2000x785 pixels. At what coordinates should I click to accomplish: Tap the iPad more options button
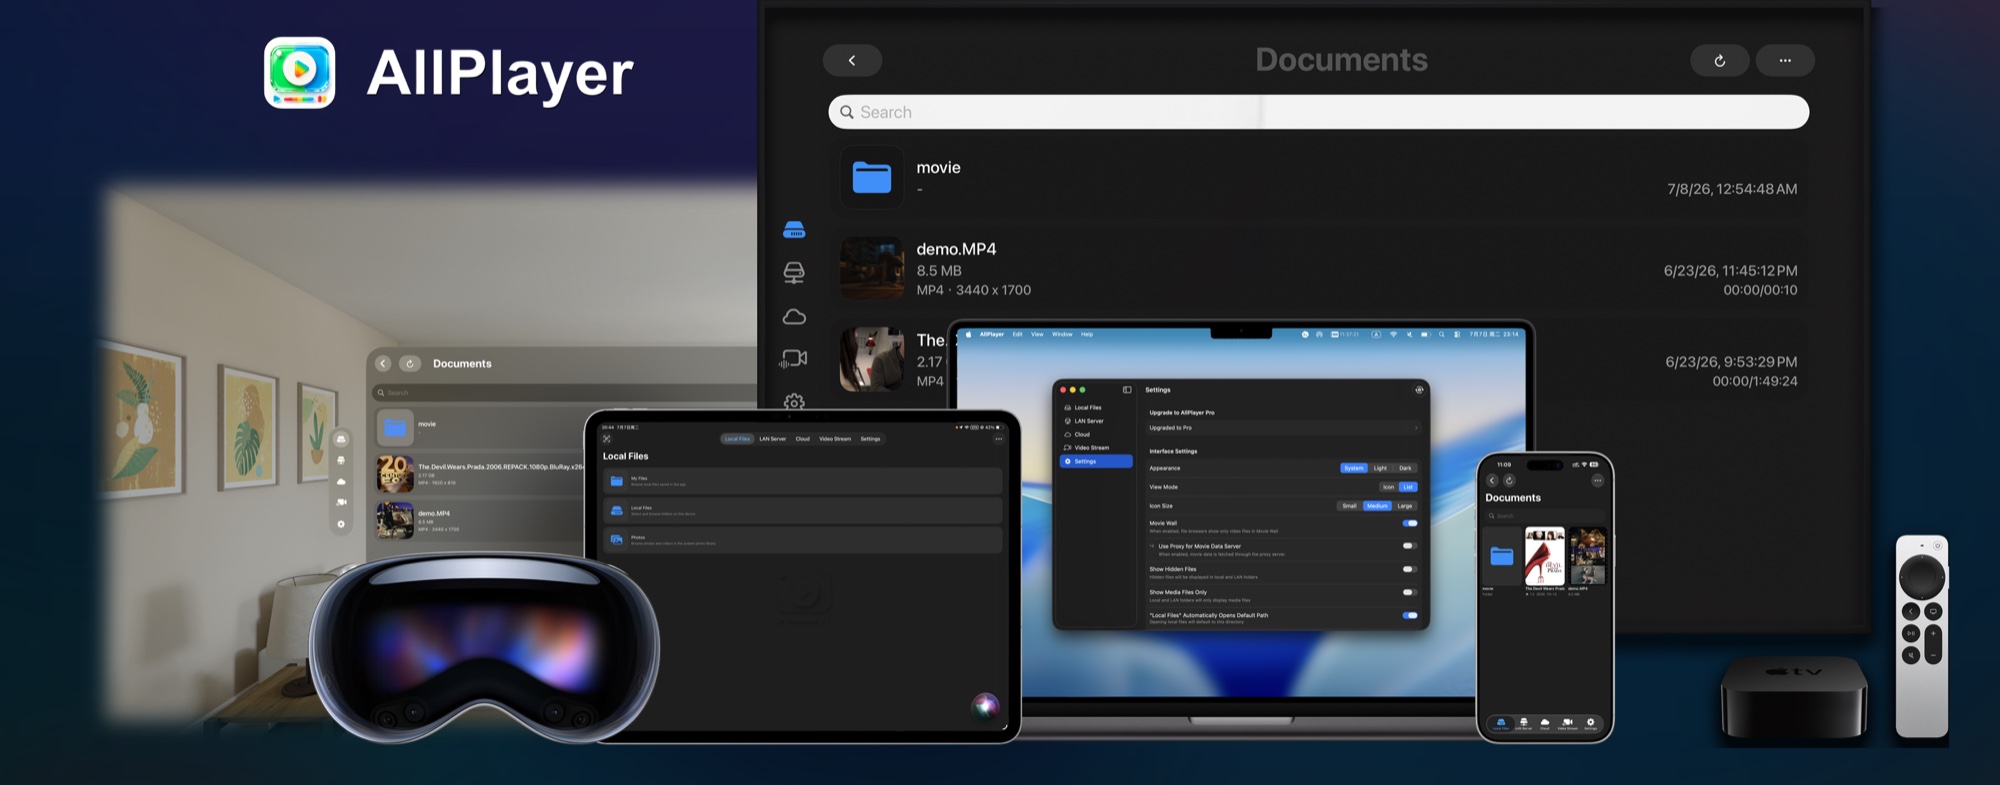click(998, 439)
